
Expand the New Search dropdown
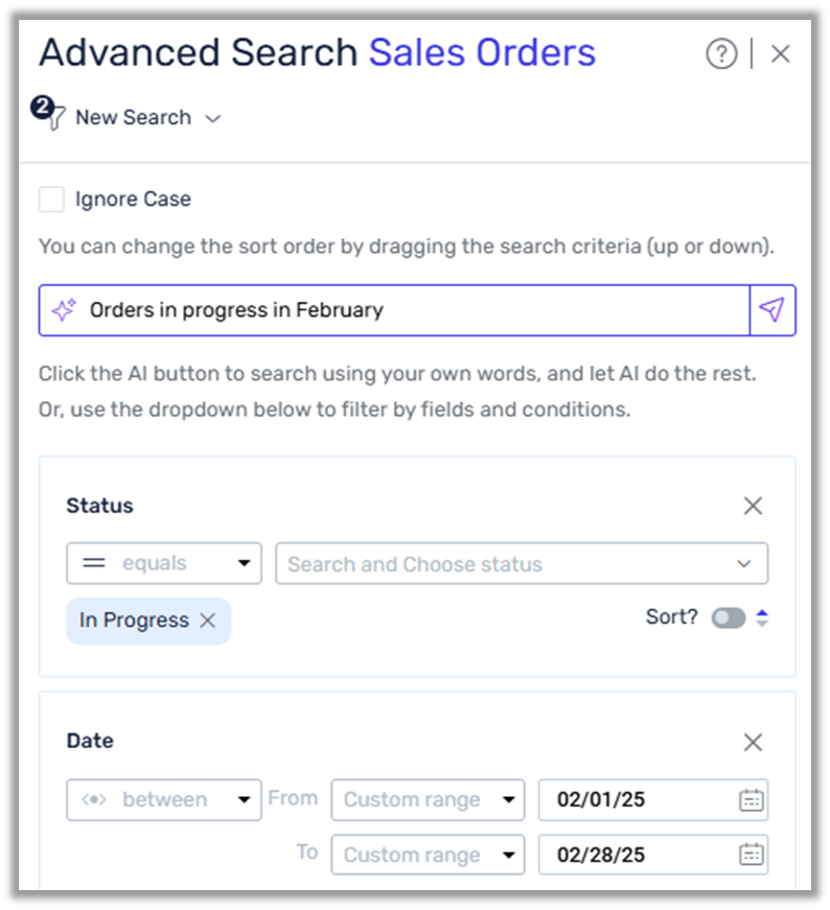(212, 117)
